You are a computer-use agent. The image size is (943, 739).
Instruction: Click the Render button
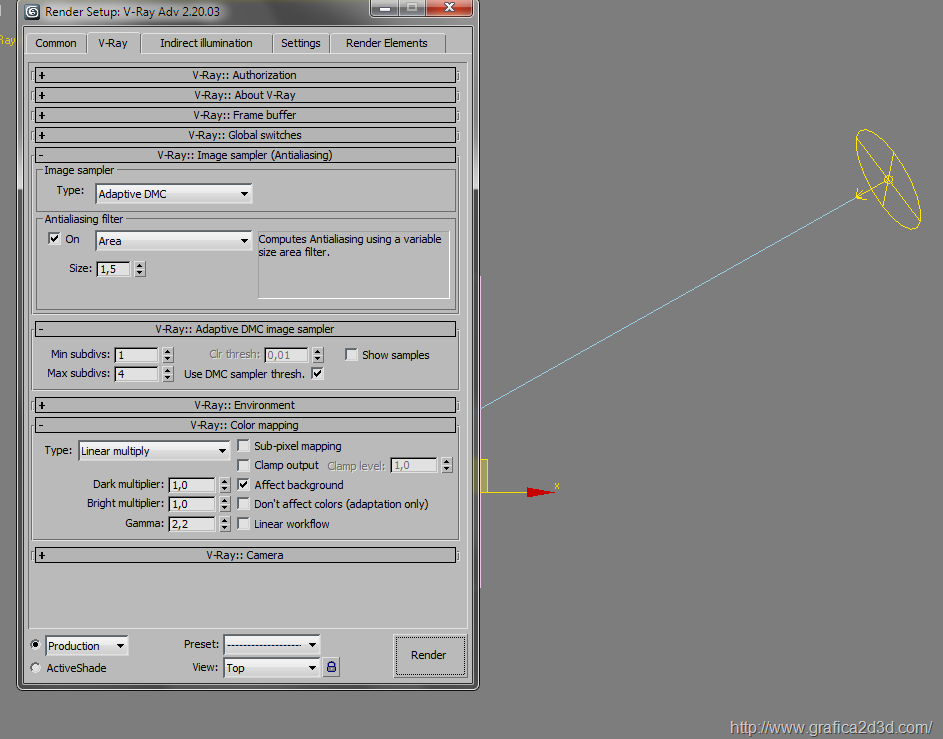click(x=430, y=655)
